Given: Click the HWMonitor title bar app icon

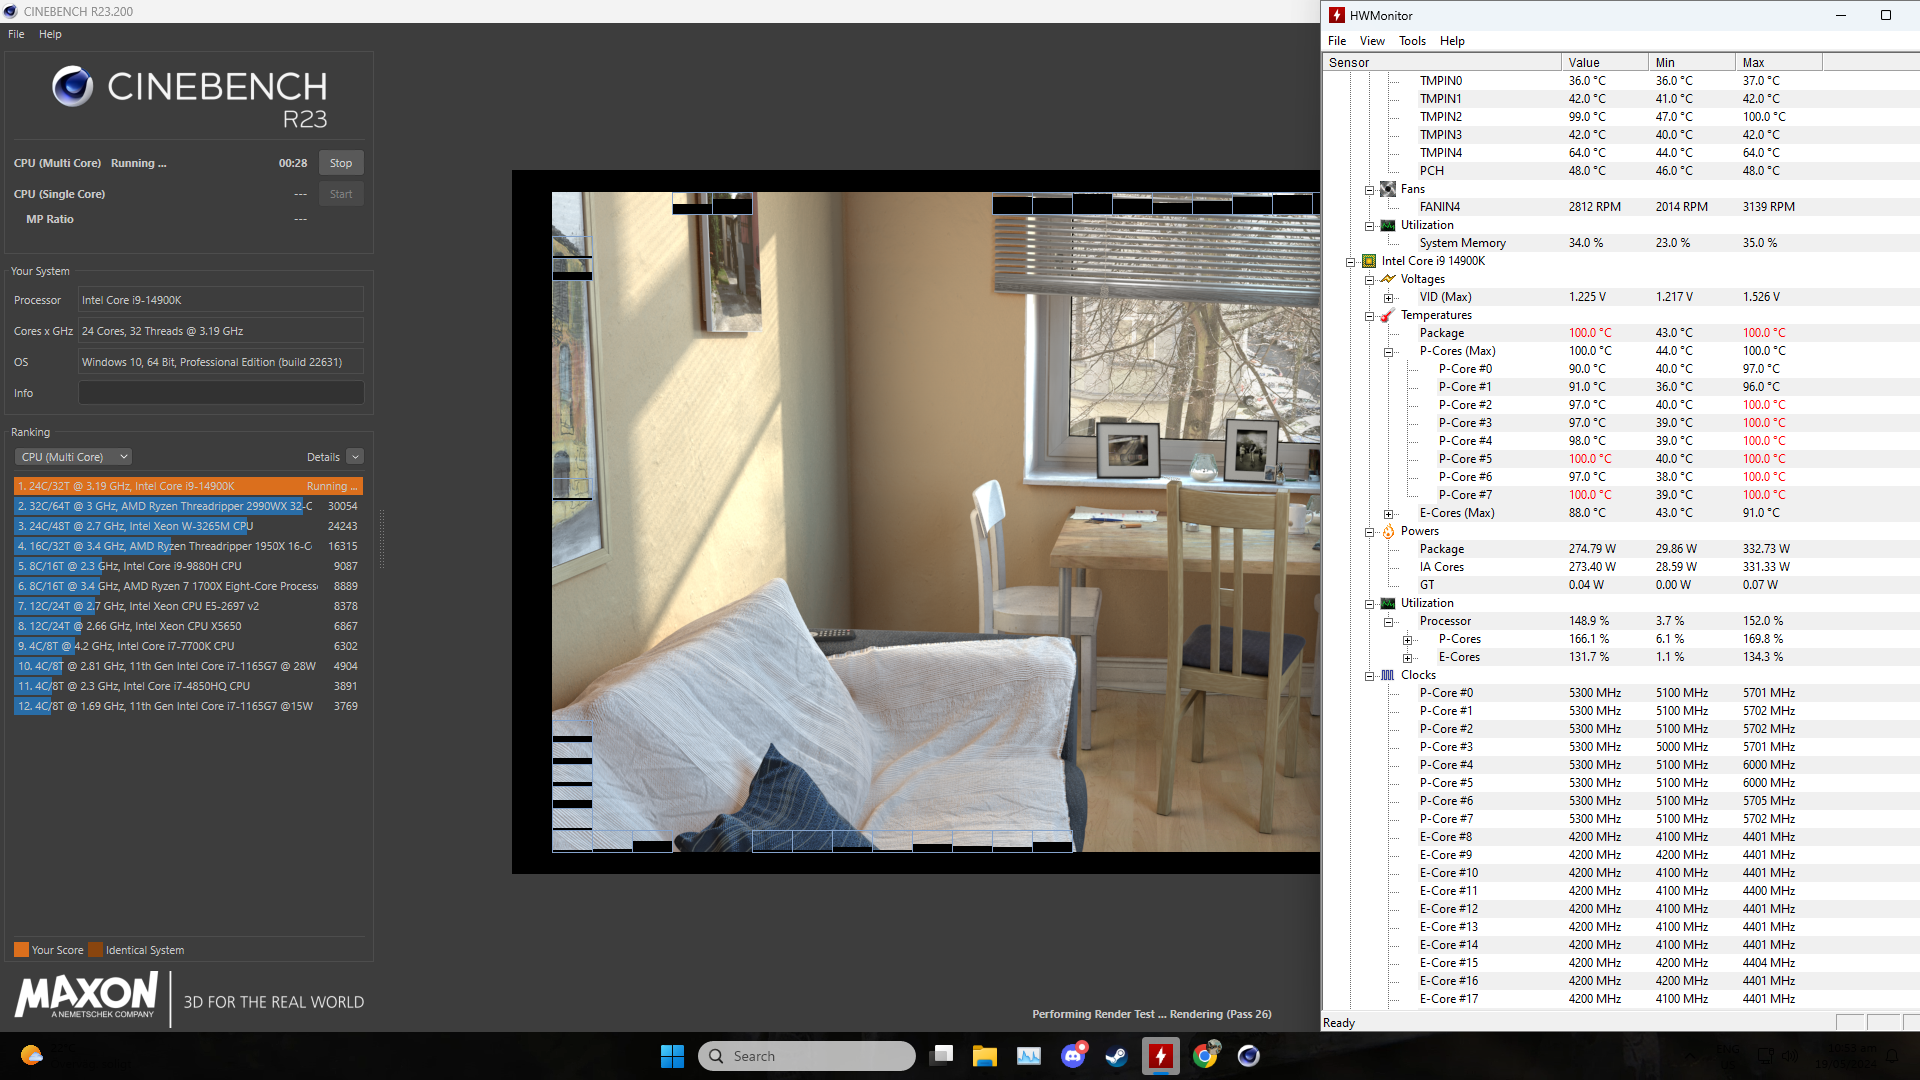Looking at the screenshot, I should coord(1337,15).
